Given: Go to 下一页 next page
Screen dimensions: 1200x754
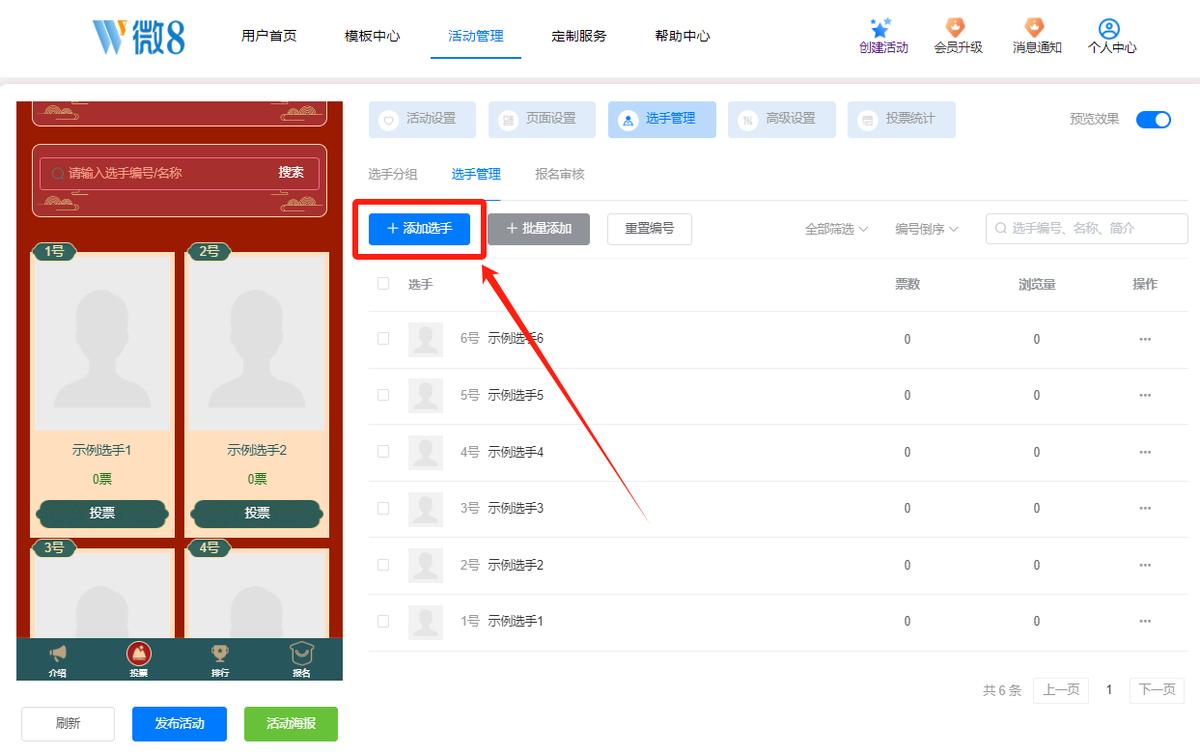Looking at the screenshot, I should (1157, 690).
